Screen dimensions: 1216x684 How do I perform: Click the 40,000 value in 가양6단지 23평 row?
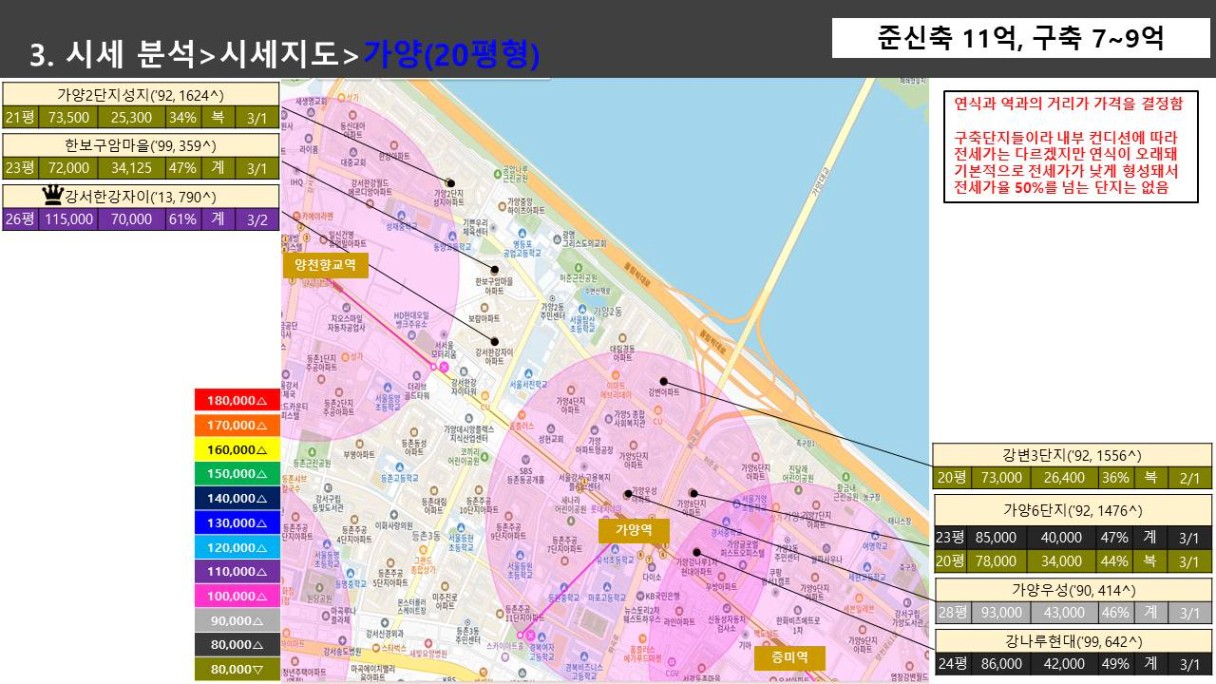1063,537
